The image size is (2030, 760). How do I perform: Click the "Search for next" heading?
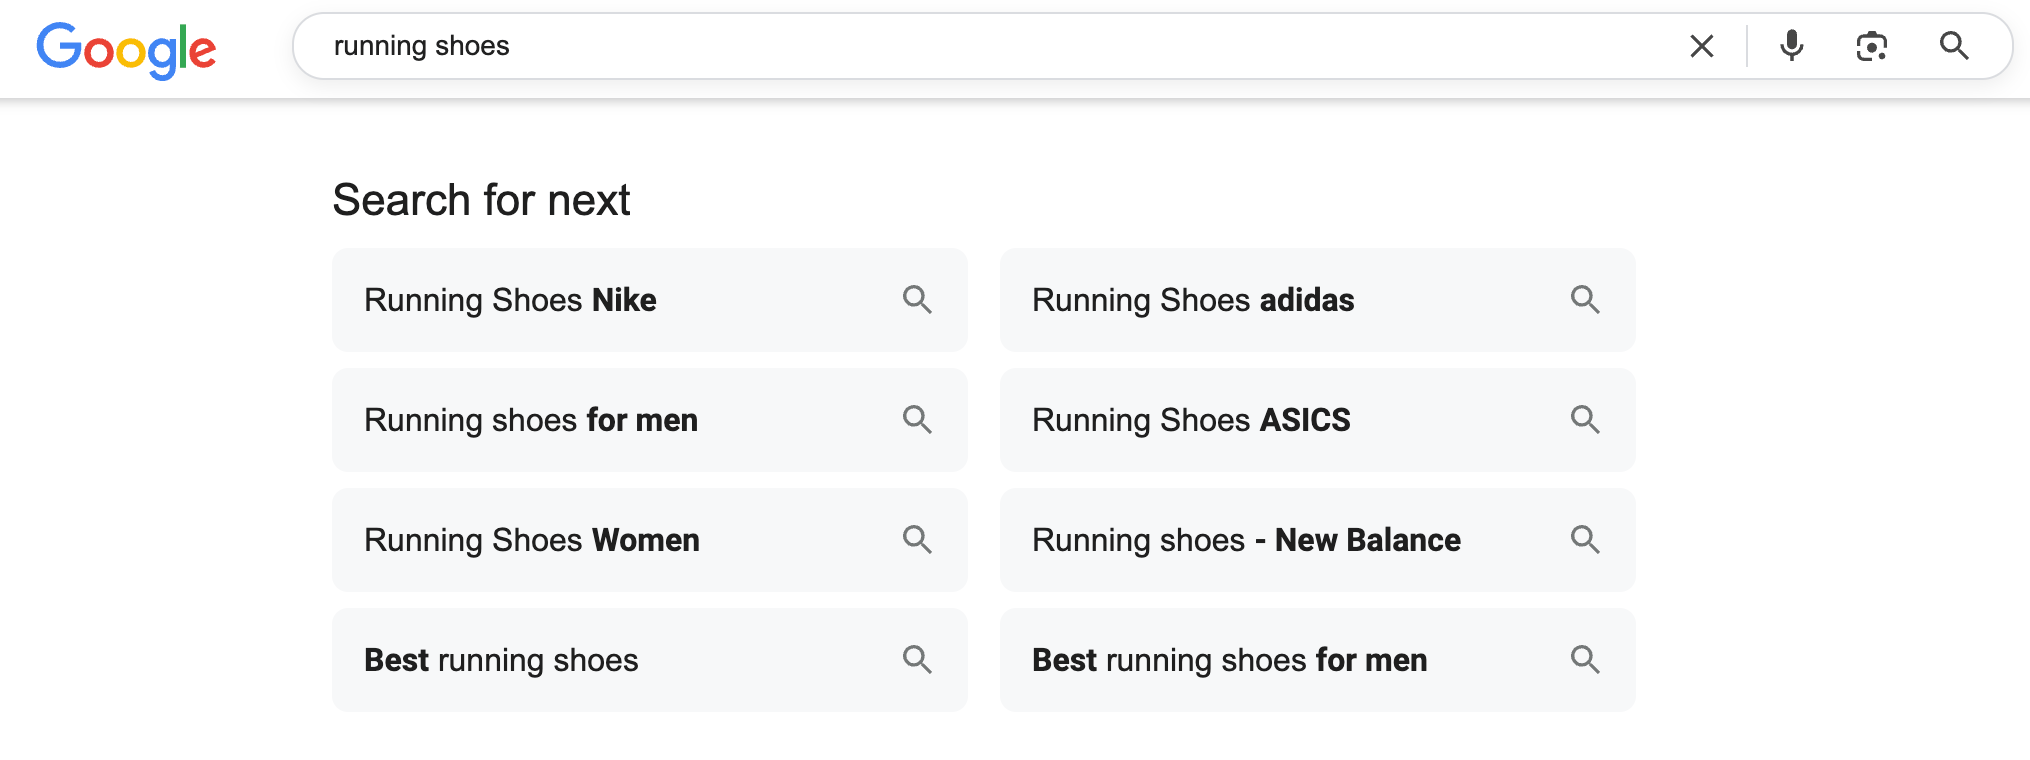(x=481, y=200)
